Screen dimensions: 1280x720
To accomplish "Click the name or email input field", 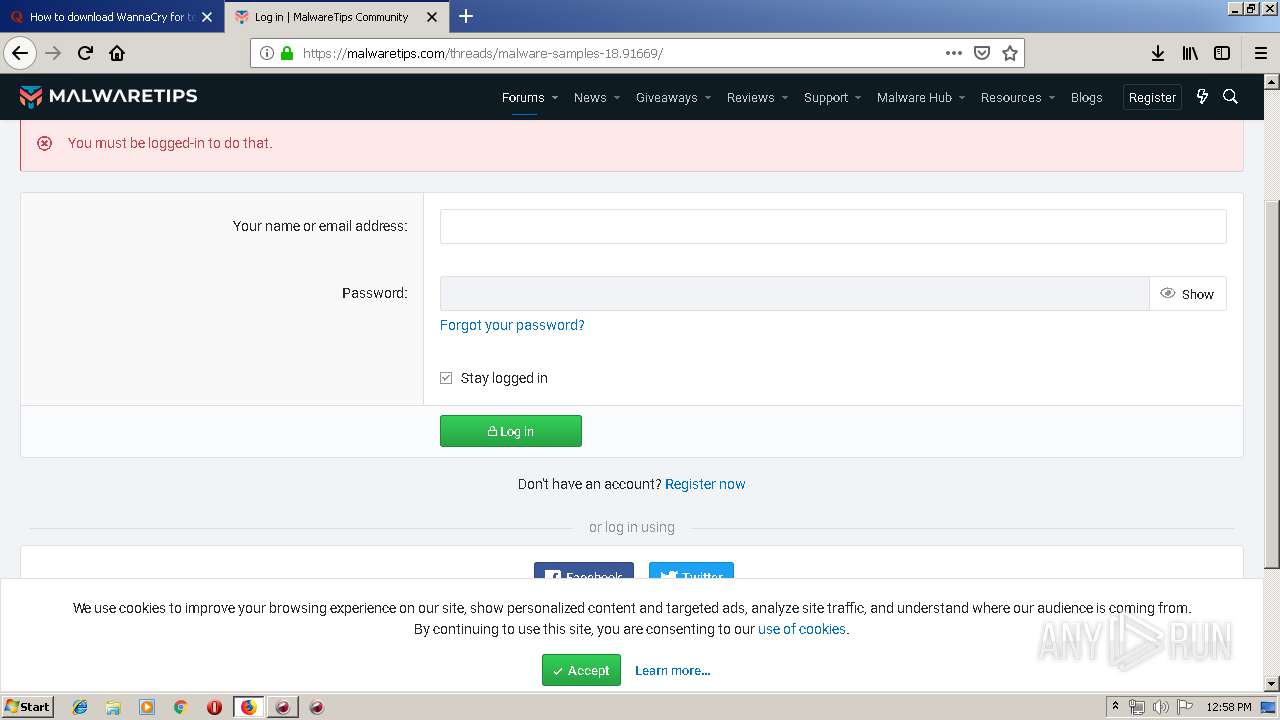I will pyautogui.click(x=833, y=226).
